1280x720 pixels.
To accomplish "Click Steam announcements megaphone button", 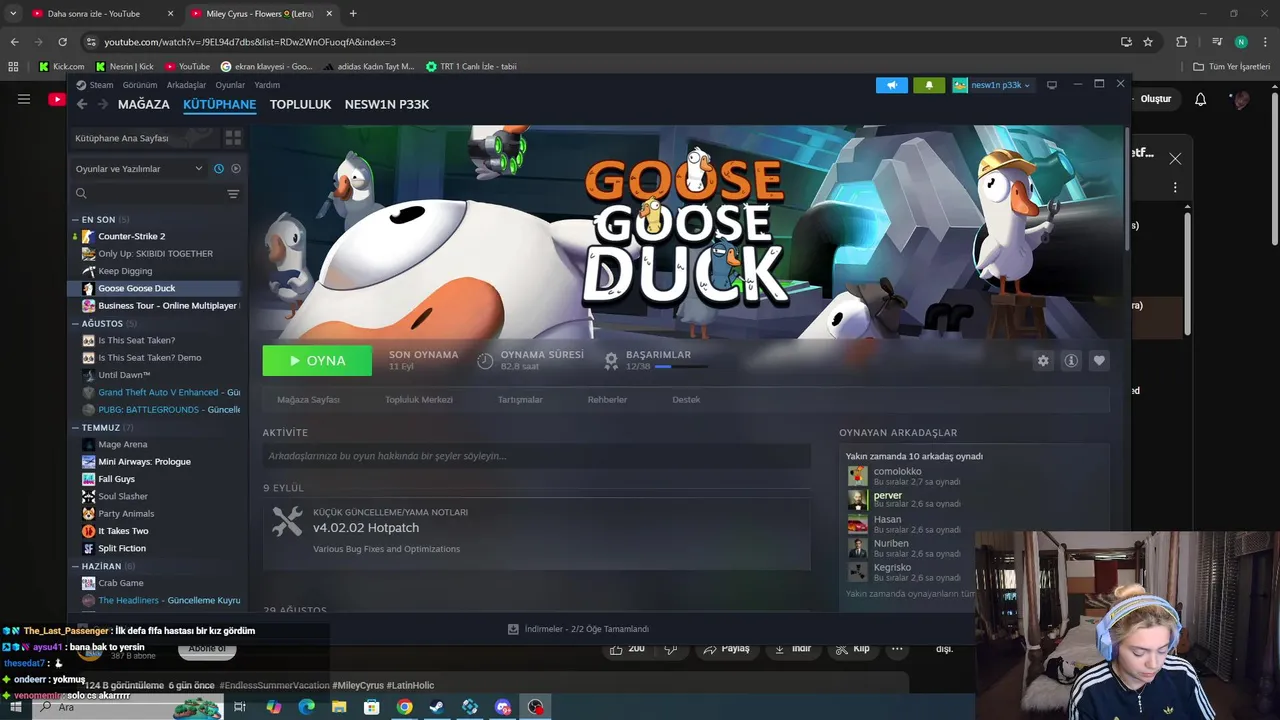I will [892, 85].
